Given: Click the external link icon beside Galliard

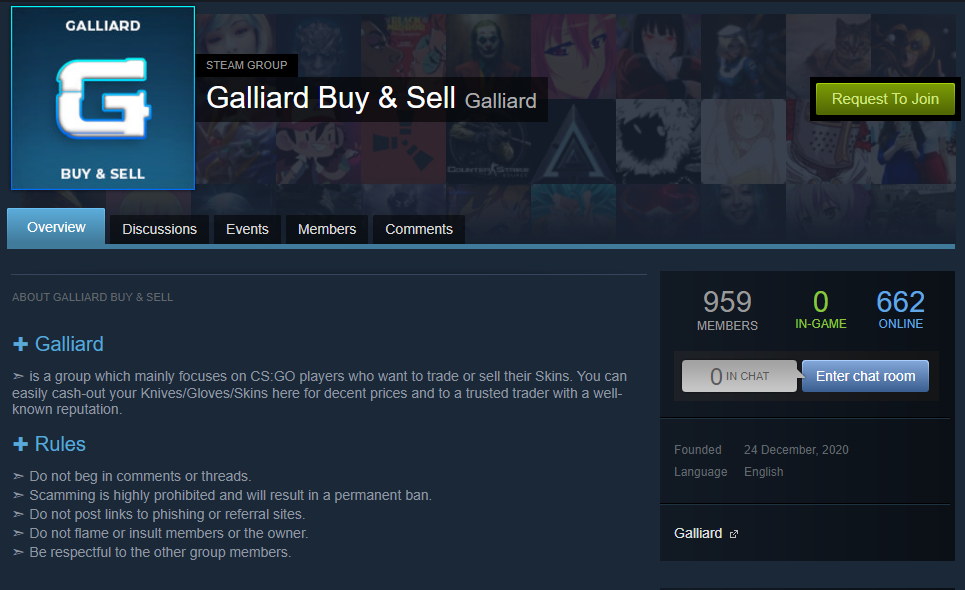Looking at the screenshot, I should (x=734, y=534).
